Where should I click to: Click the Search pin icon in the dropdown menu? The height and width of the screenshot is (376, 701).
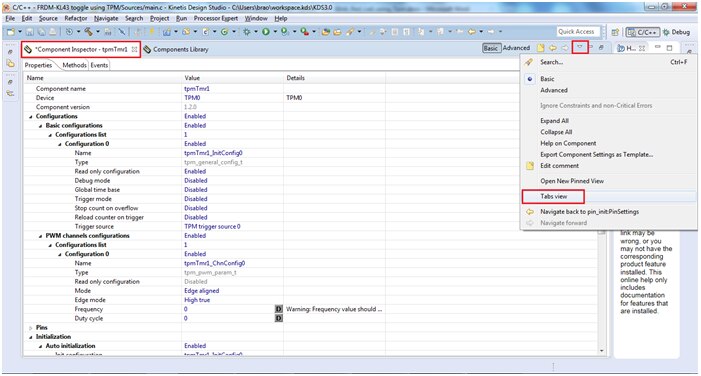tap(529, 63)
